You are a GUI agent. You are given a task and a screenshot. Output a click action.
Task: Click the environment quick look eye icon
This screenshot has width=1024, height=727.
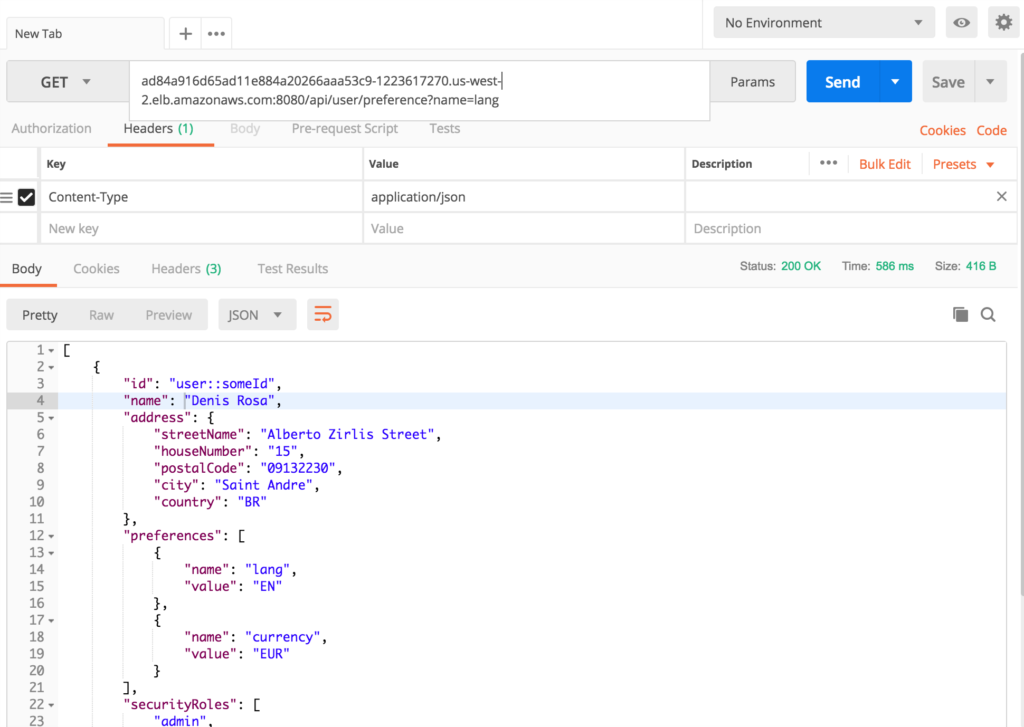(x=961, y=23)
